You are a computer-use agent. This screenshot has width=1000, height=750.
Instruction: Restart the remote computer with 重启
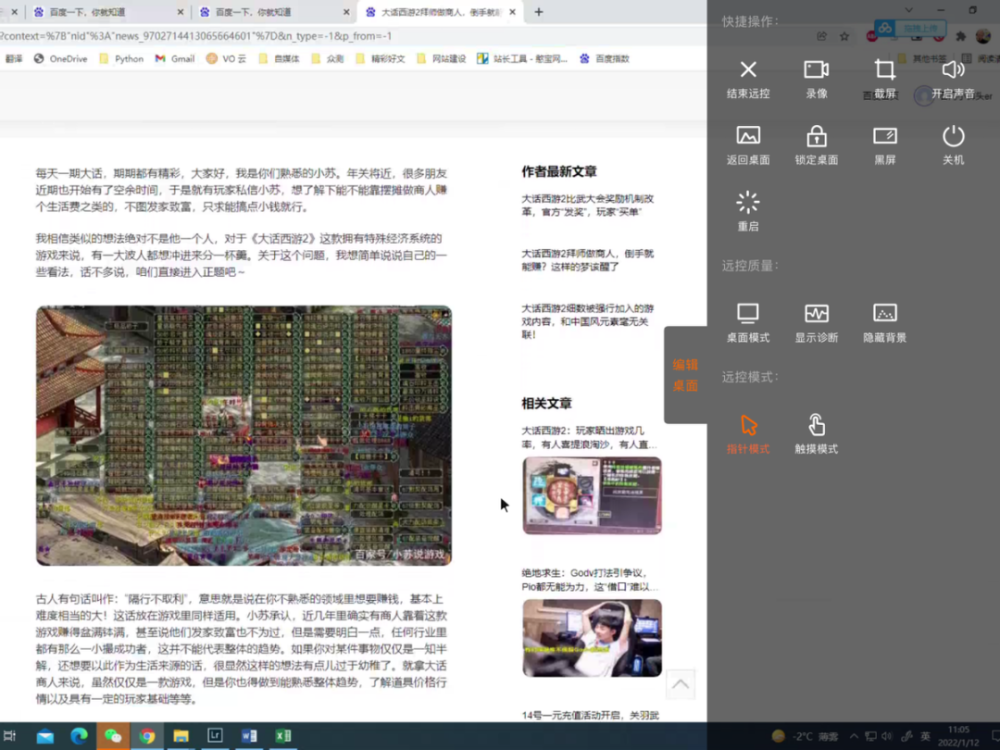(748, 212)
